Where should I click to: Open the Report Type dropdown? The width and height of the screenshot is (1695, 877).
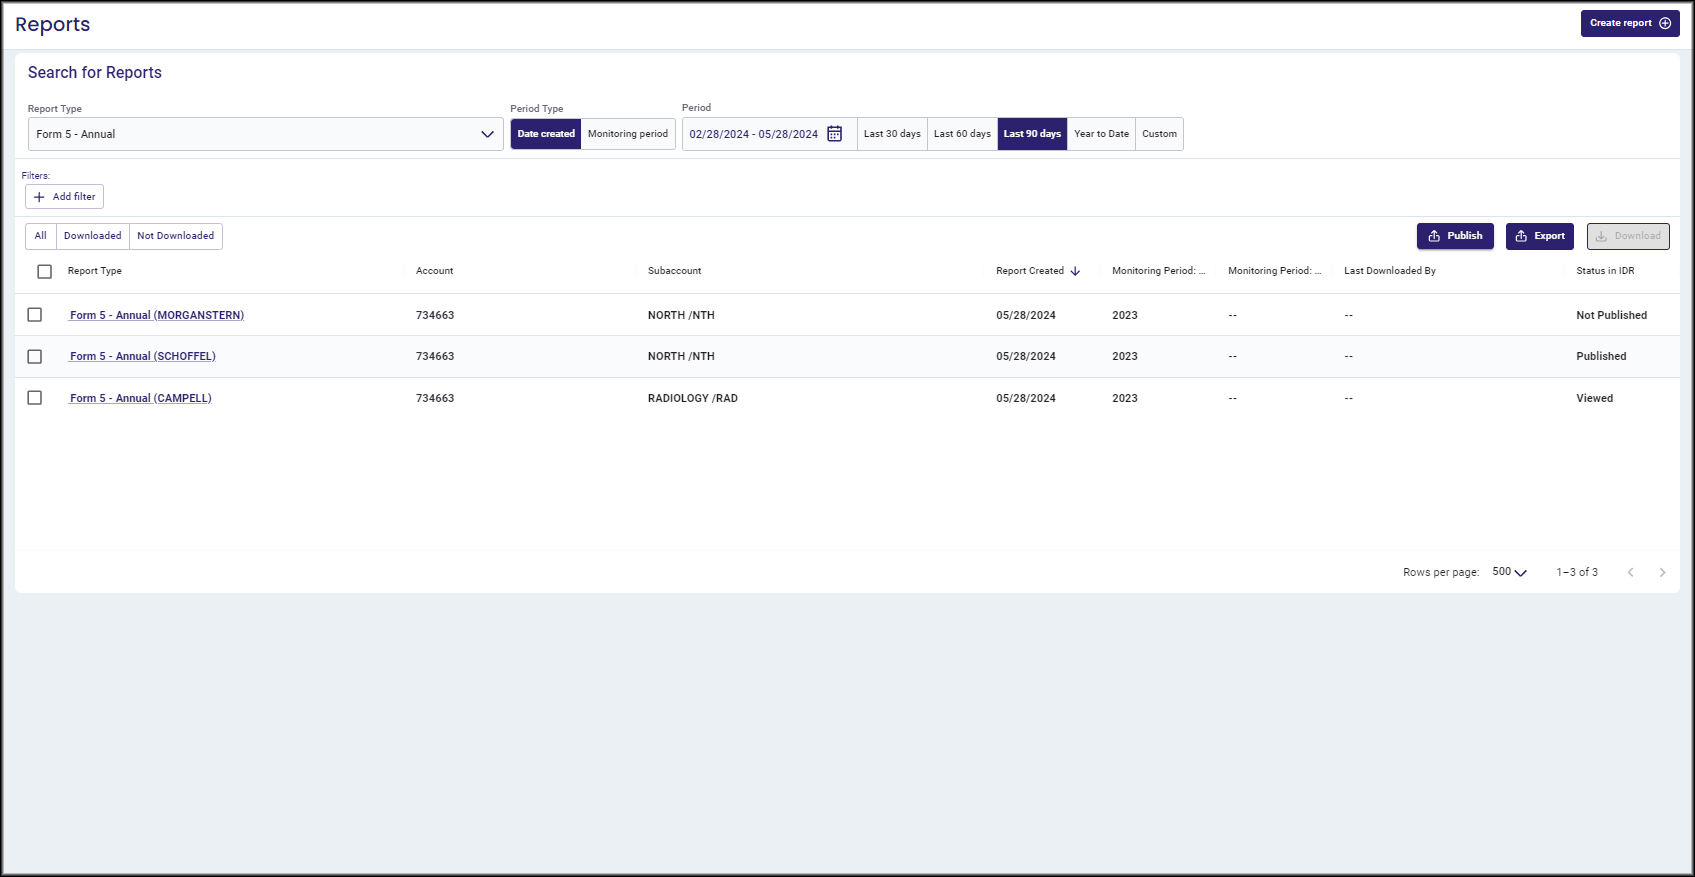coord(265,134)
